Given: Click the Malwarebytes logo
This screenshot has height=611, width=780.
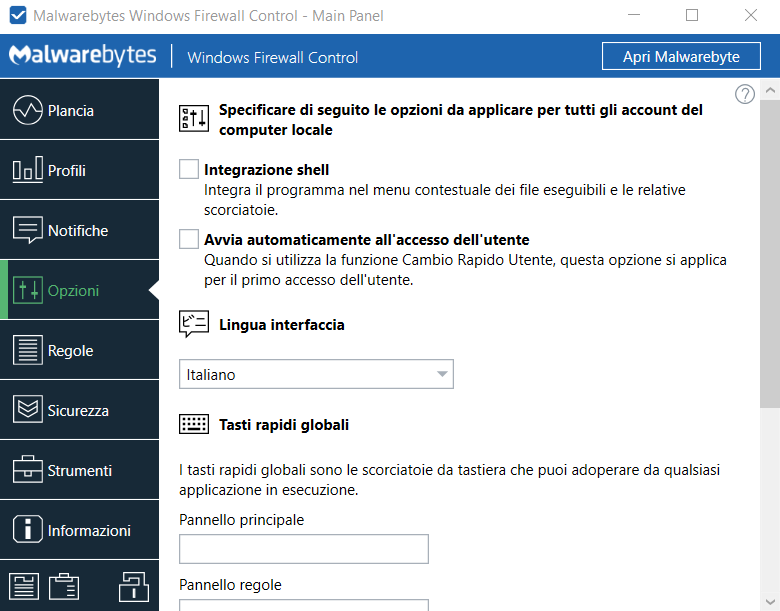Looking at the screenshot, I should pos(83,56).
